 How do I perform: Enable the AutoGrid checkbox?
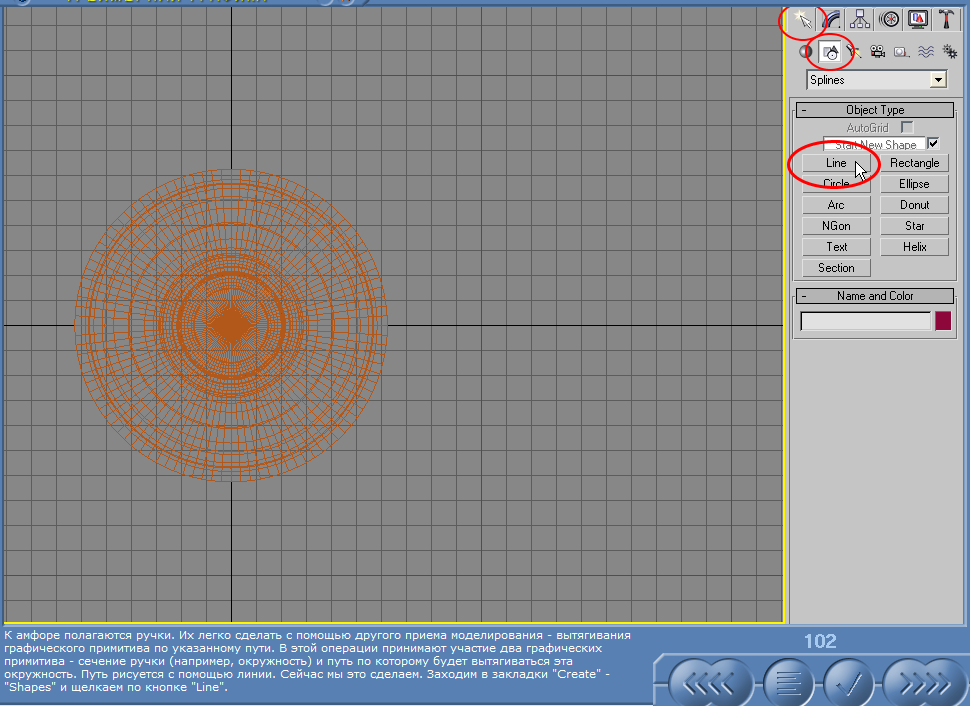(907, 127)
